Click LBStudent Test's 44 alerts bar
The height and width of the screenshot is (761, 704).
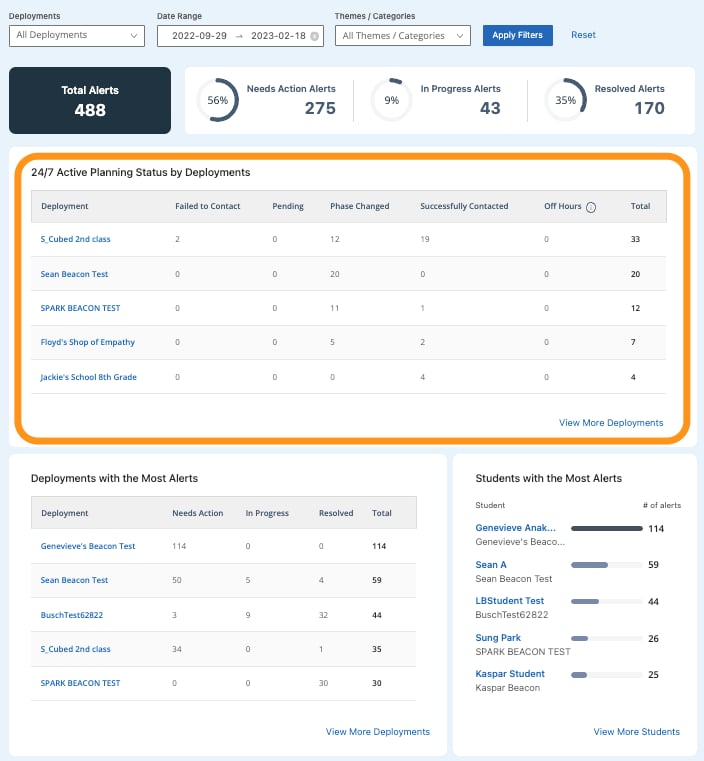click(607, 601)
